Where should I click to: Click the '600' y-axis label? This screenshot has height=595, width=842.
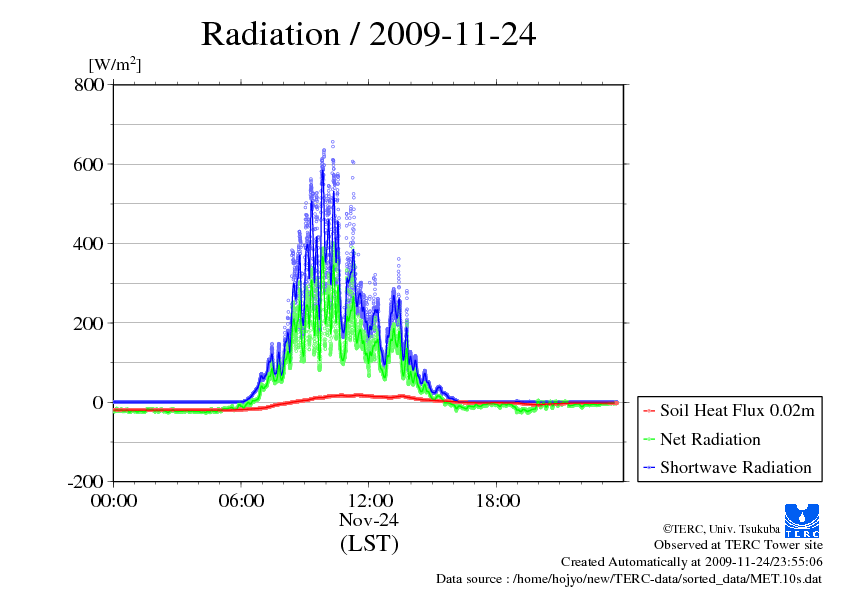click(89, 164)
